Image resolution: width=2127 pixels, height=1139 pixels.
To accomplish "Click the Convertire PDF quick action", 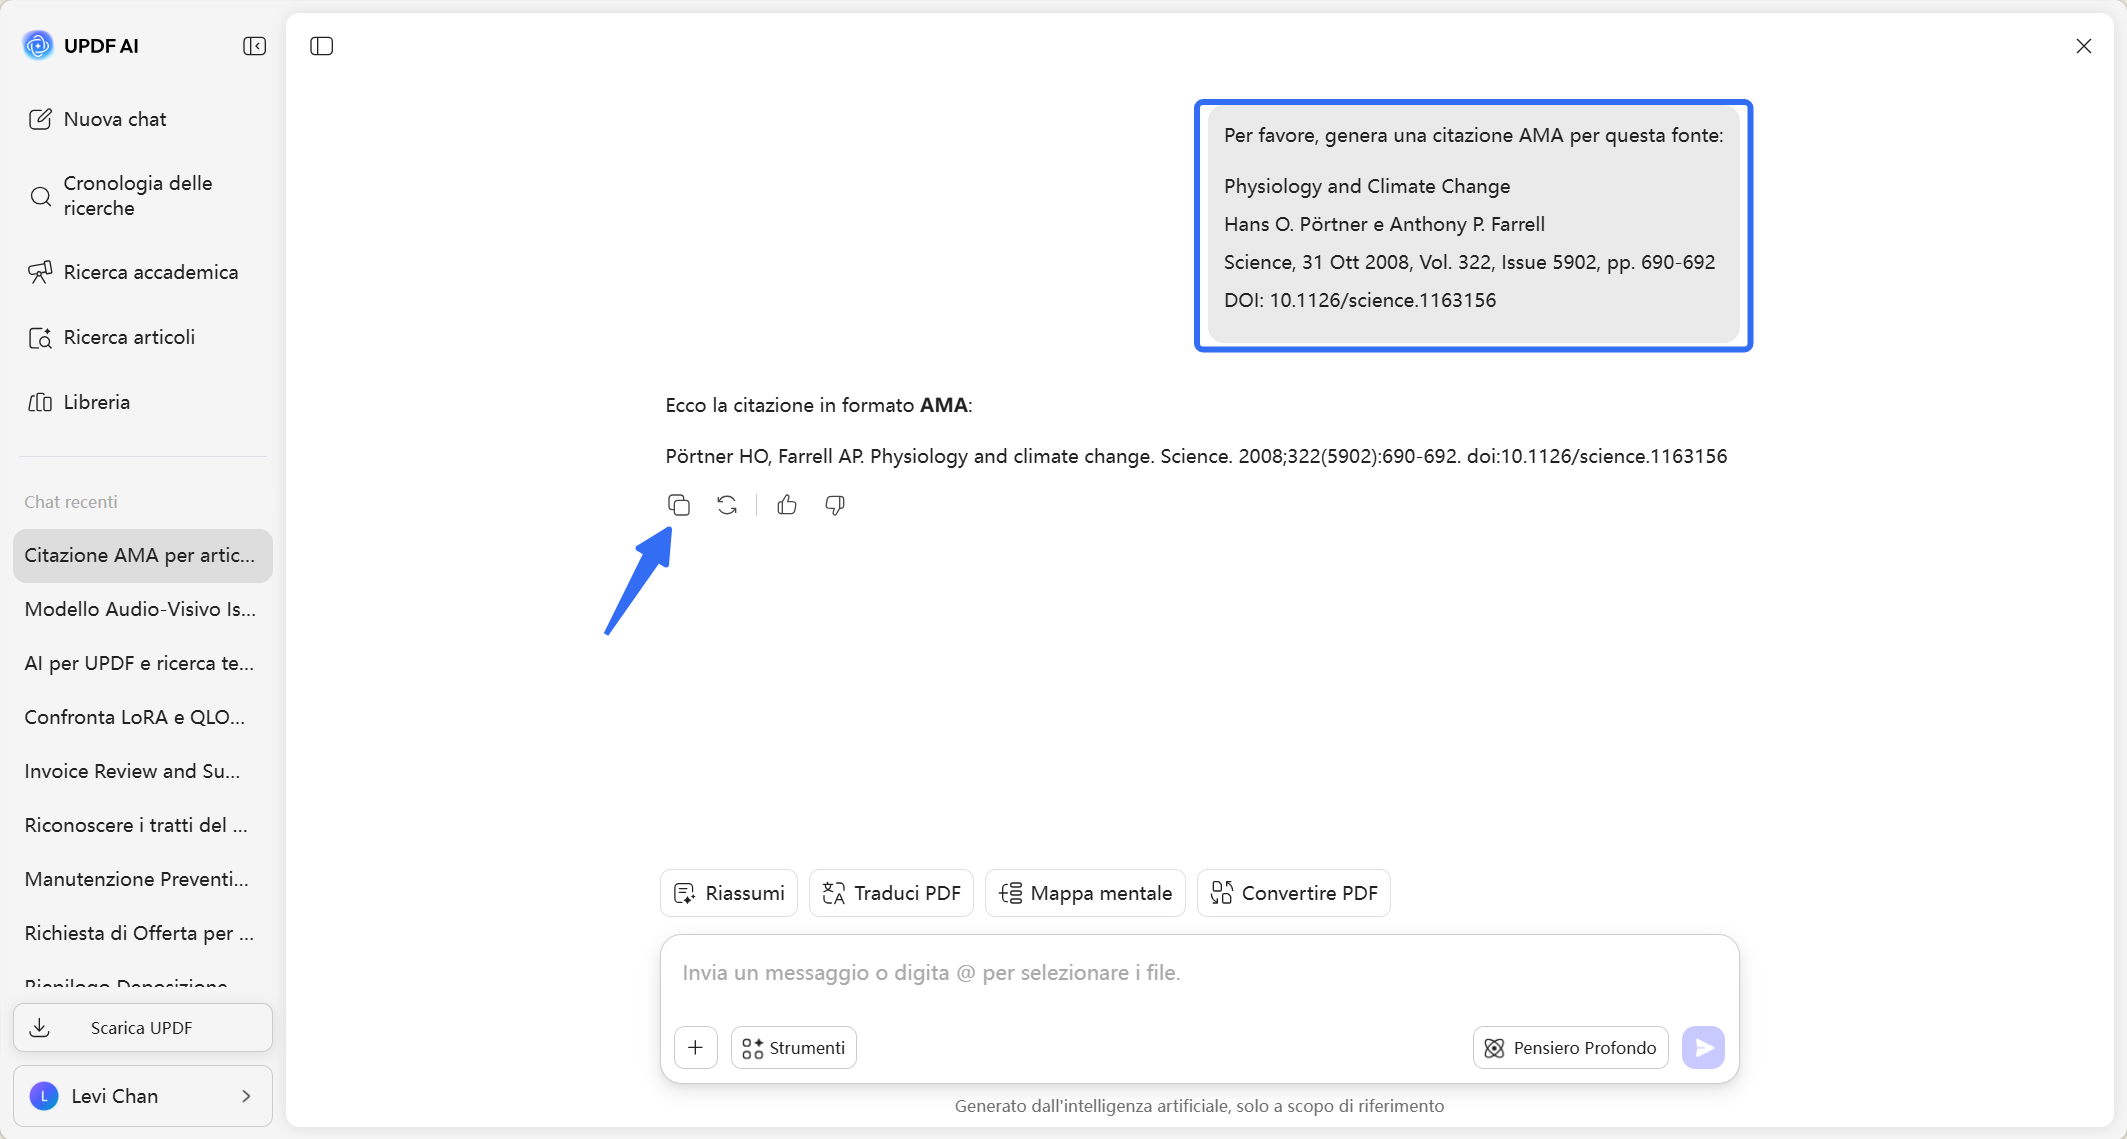I will click(x=1294, y=893).
